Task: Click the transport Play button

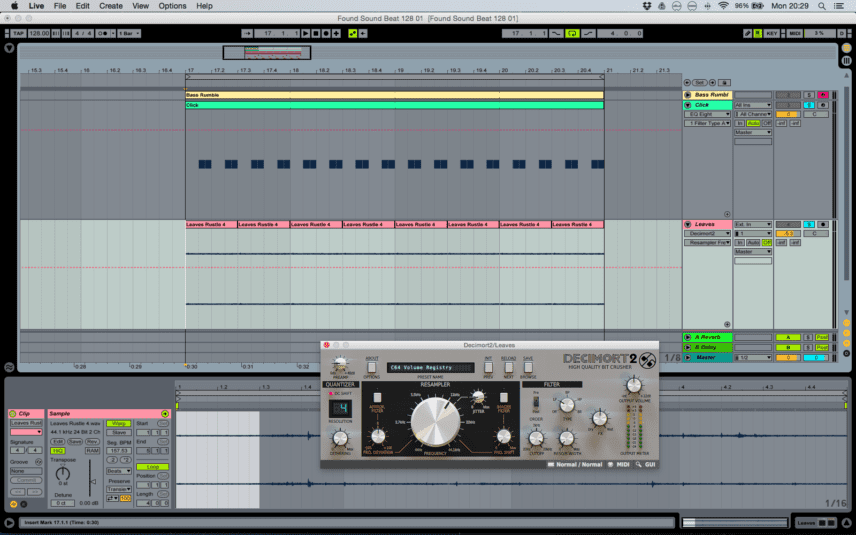Action: click(306, 33)
